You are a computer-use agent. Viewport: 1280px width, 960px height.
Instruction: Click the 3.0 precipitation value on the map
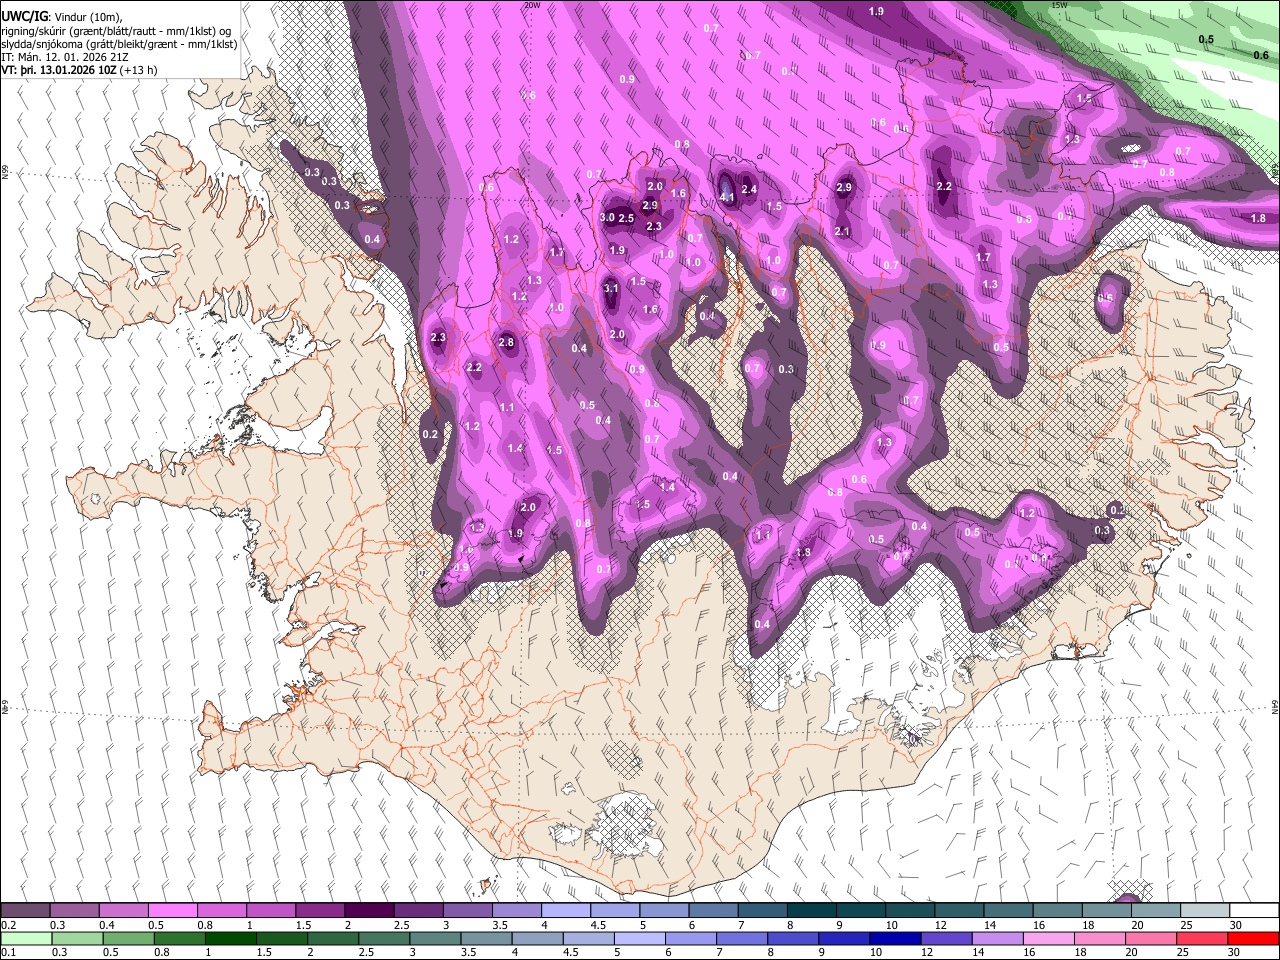(x=607, y=218)
